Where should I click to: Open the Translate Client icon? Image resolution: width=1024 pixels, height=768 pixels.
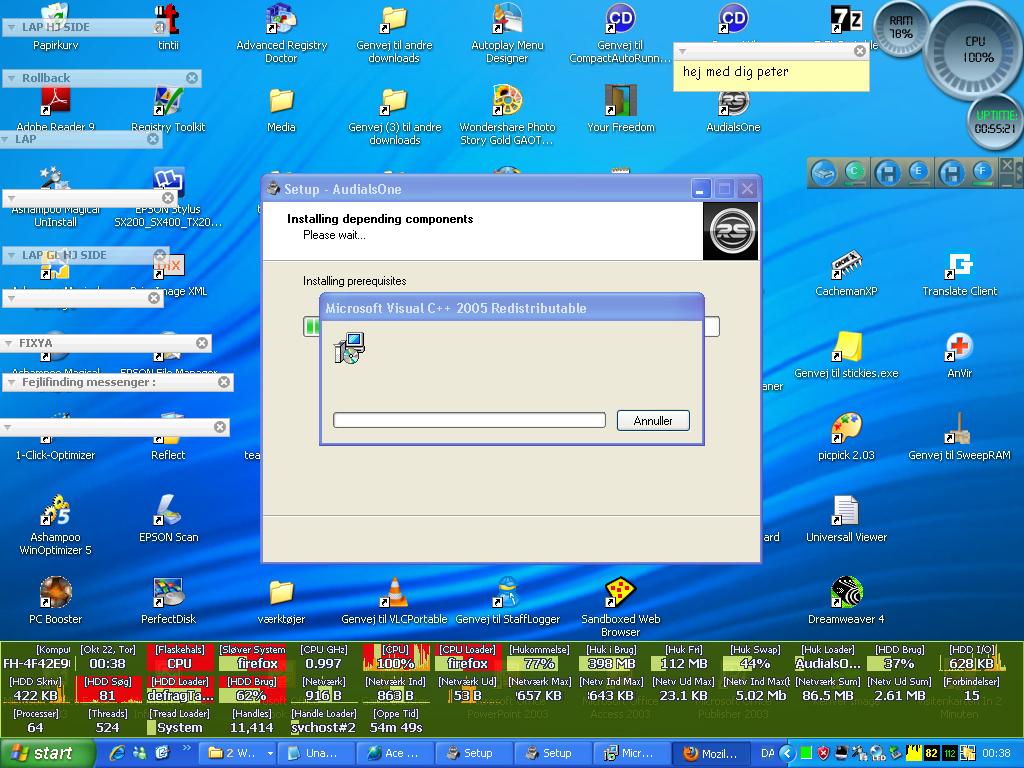coord(959,267)
